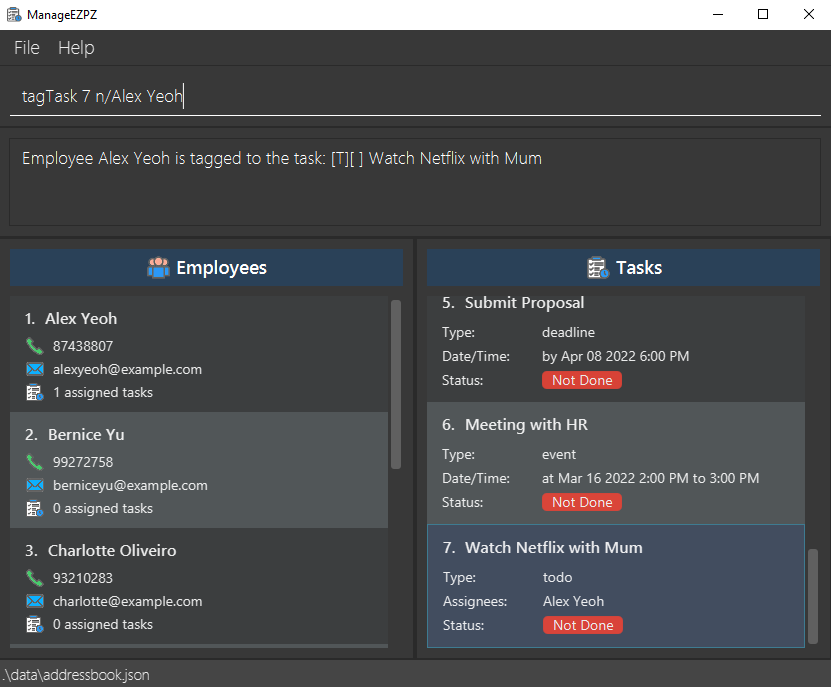Select the Submit Proposal task title
Image resolution: width=831 pixels, height=687 pixels.
tap(524, 303)
